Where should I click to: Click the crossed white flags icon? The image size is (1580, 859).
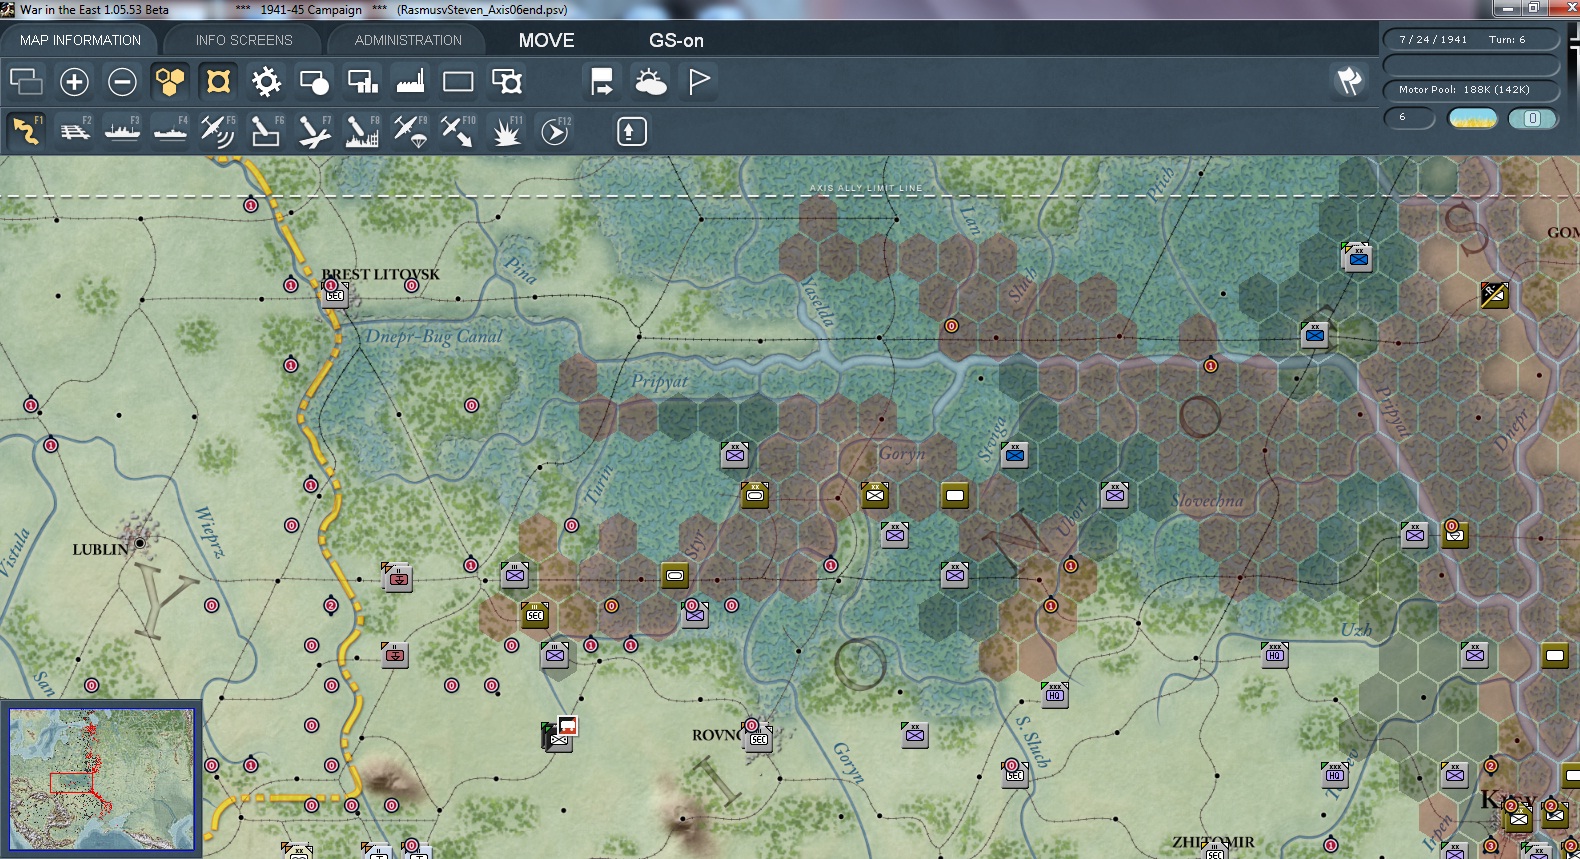1349,81
